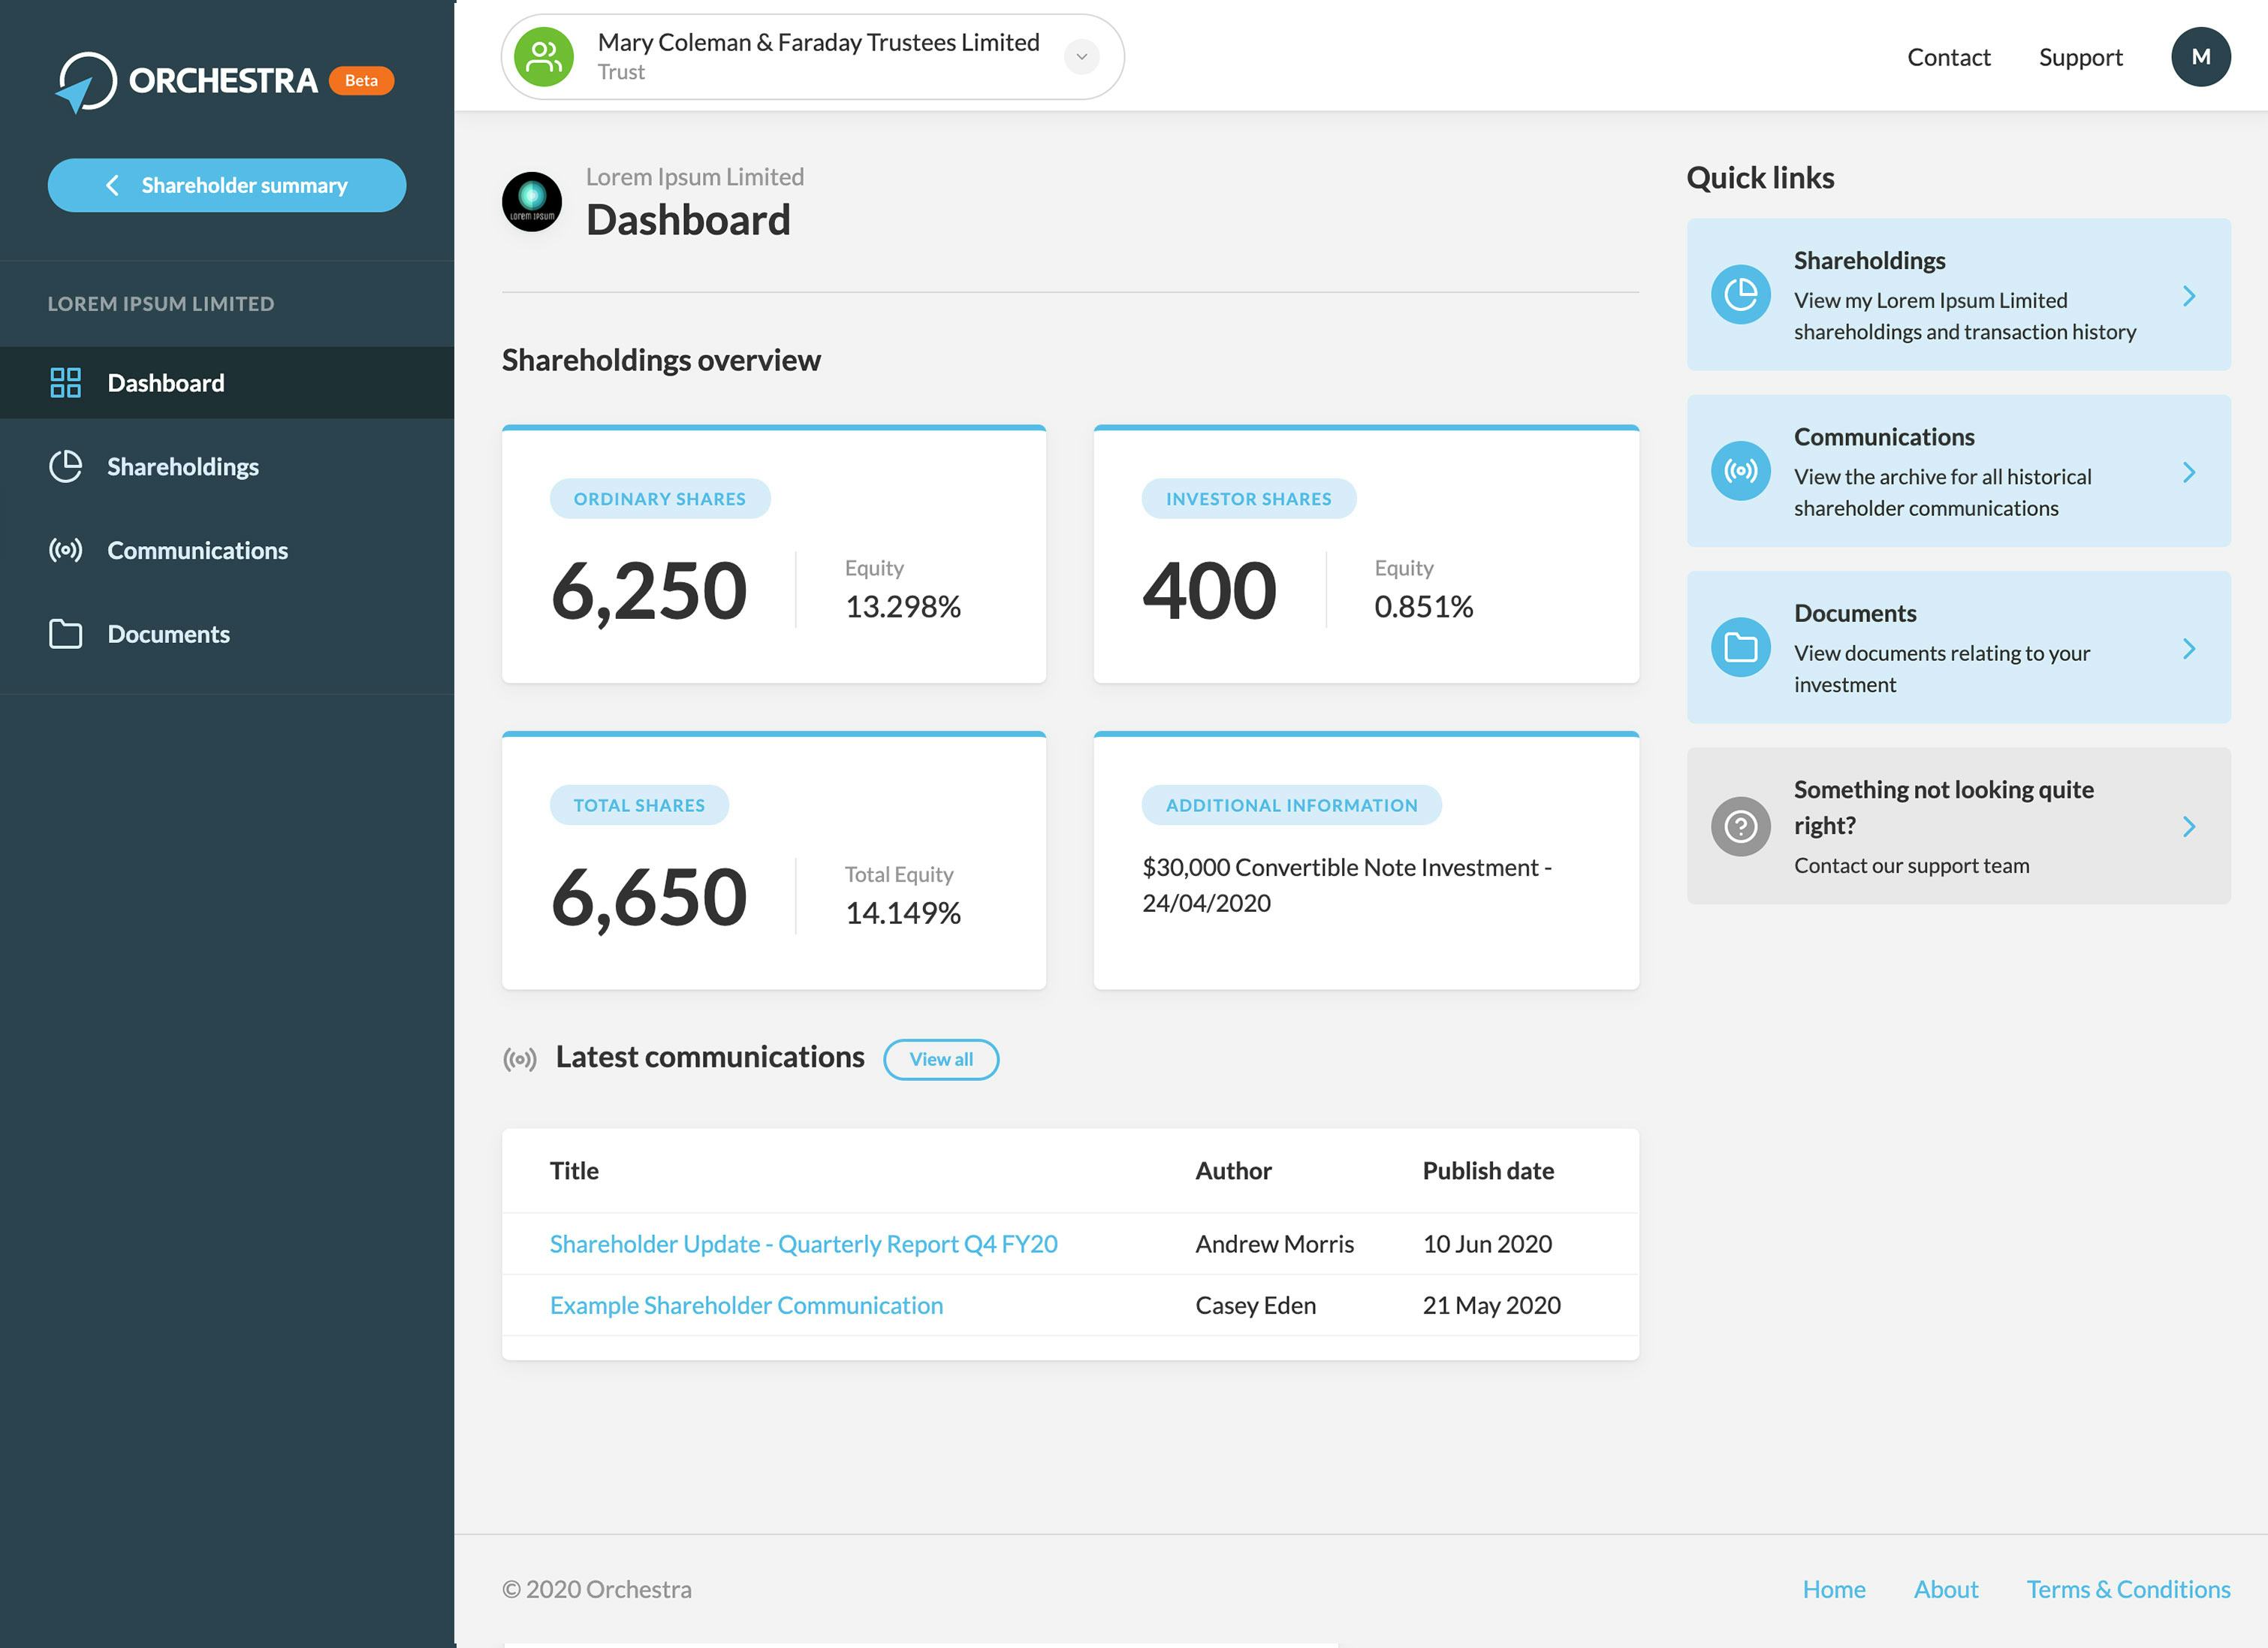The width and height of the screenshot is (2268, 1648).
Task: Switch to Support in the top navigation
Action: pyautogui.click(x=2081, y=57)
